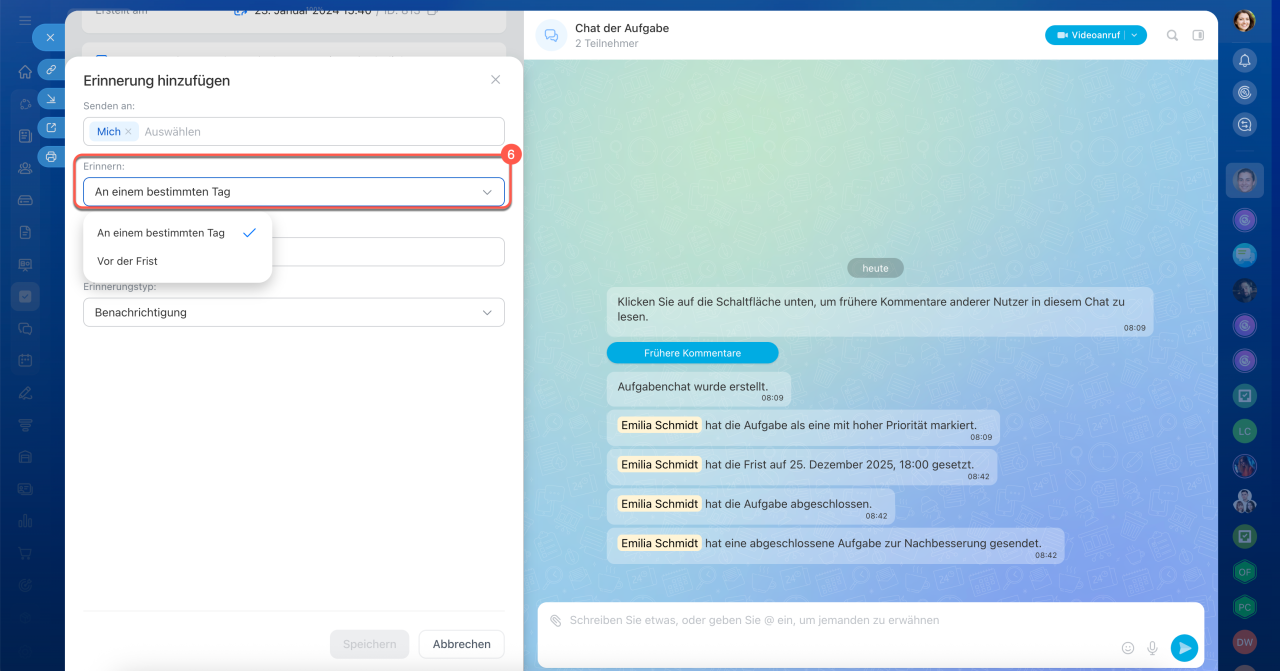The width and height of the screenshot is (1280, 671).
Task: Open the Erinnern dropdown
Action: click(294, 192)
